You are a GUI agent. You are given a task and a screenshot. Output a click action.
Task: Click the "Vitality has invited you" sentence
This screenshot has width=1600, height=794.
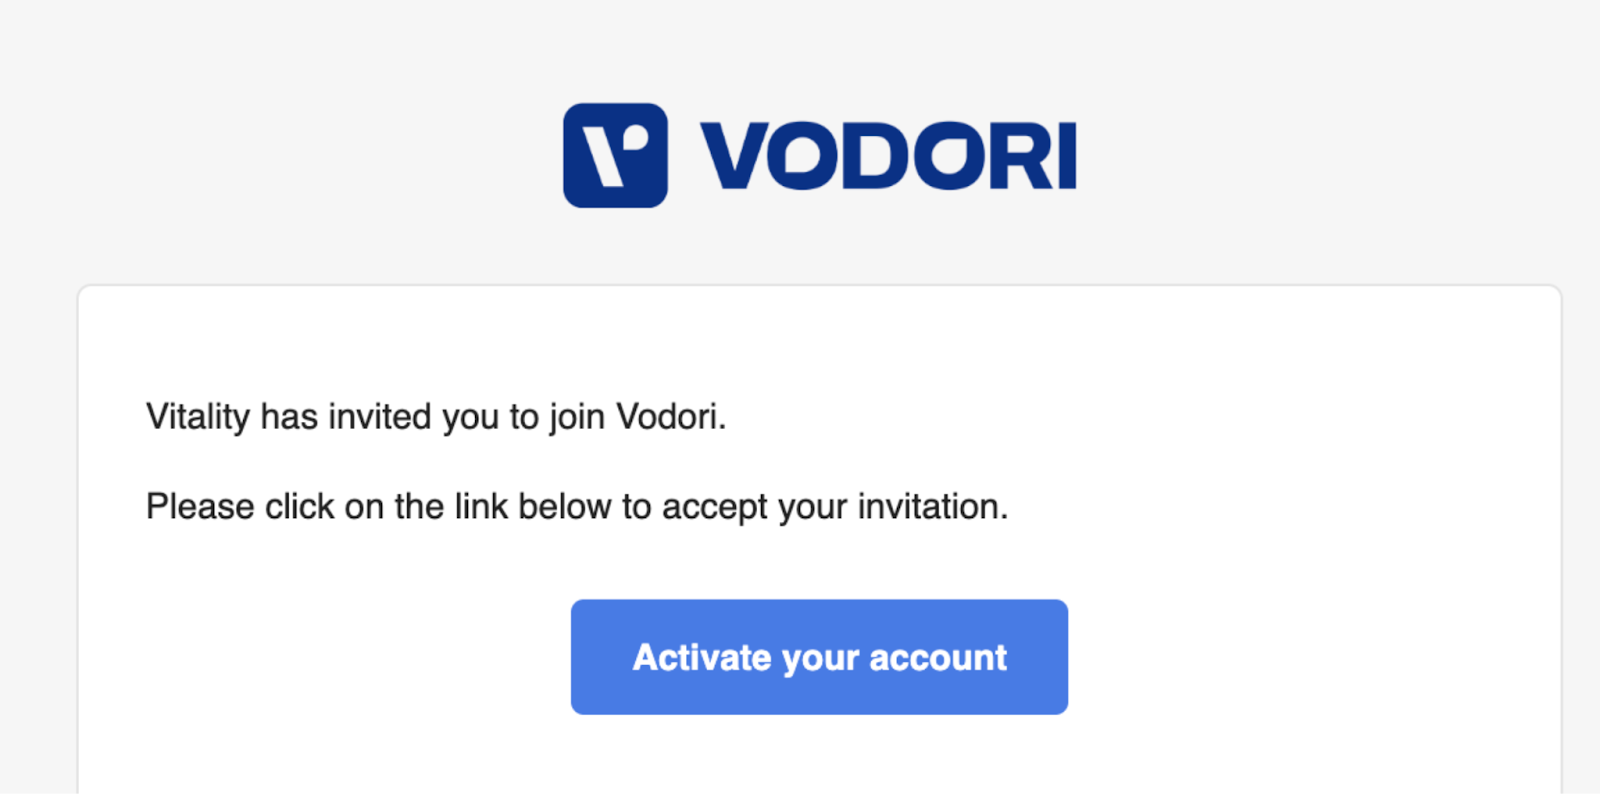pyautogui.click(x=436, y=417)
